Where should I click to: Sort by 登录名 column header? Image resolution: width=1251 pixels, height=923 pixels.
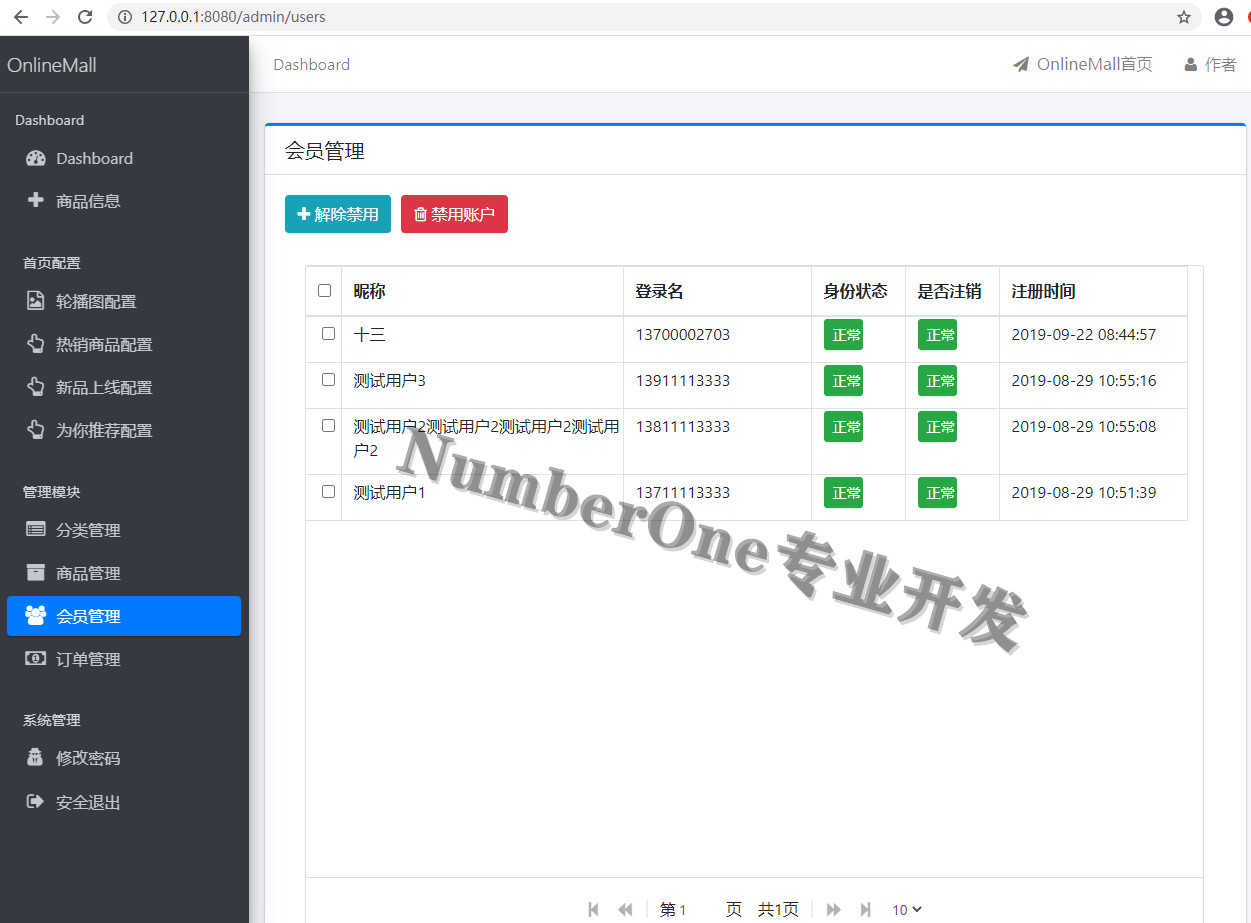click(x=717, y=291)
